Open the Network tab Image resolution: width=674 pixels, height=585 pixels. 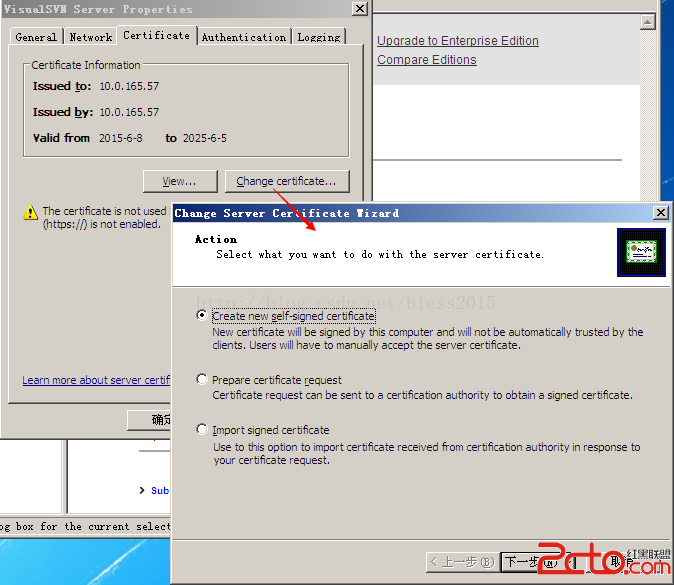point(91,37)
